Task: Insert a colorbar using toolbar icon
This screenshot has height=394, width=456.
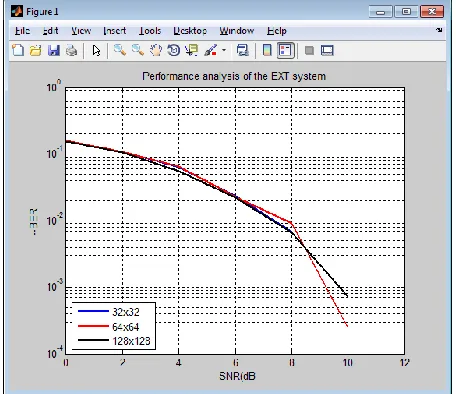Action: click(267, 50)
